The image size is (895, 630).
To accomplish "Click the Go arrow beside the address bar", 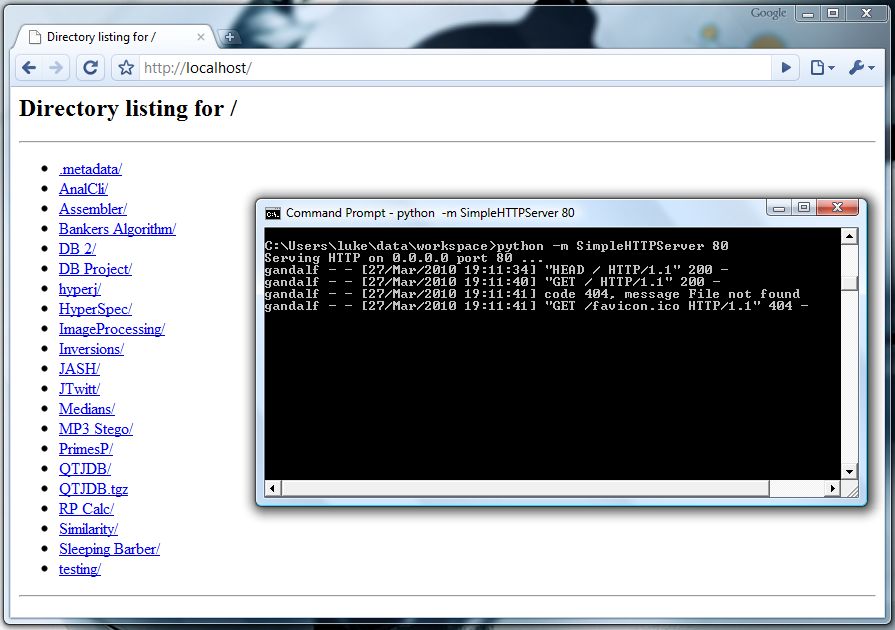I will pos(786,68).
